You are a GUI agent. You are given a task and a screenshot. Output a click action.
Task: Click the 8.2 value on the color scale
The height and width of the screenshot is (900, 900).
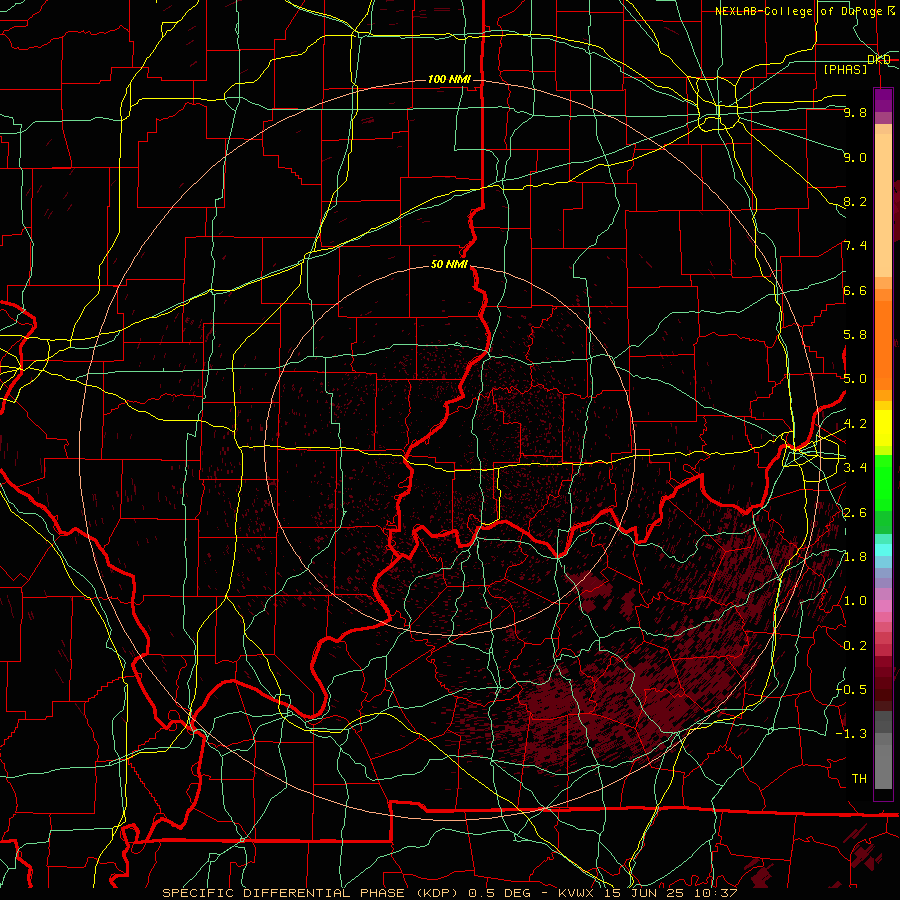(855, 201)
